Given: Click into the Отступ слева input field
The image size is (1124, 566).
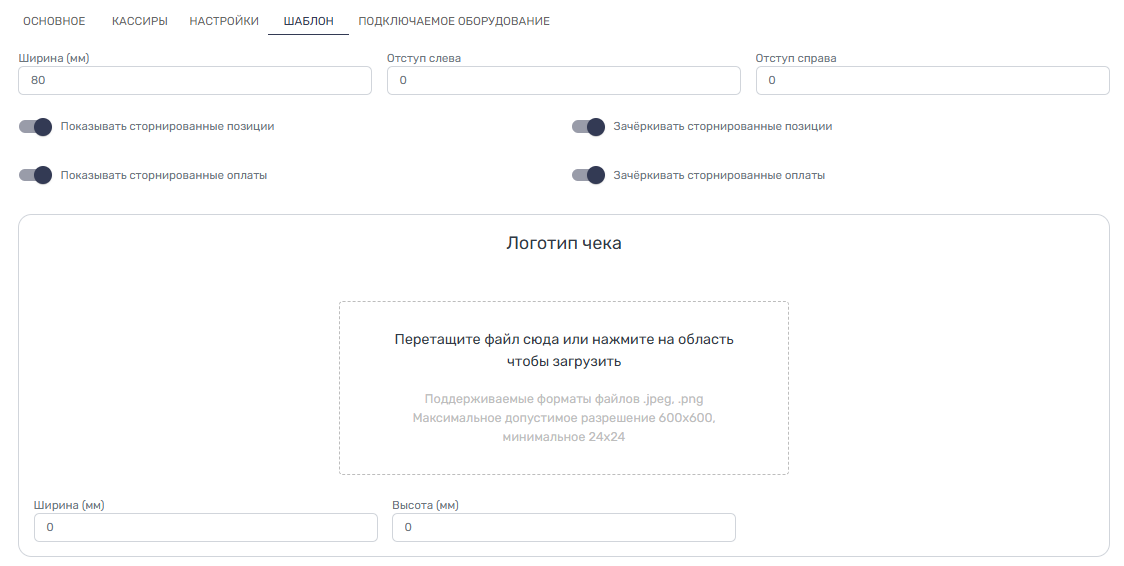Looking at the screenshot, I should pyautogui.click(x=563, y=80).
